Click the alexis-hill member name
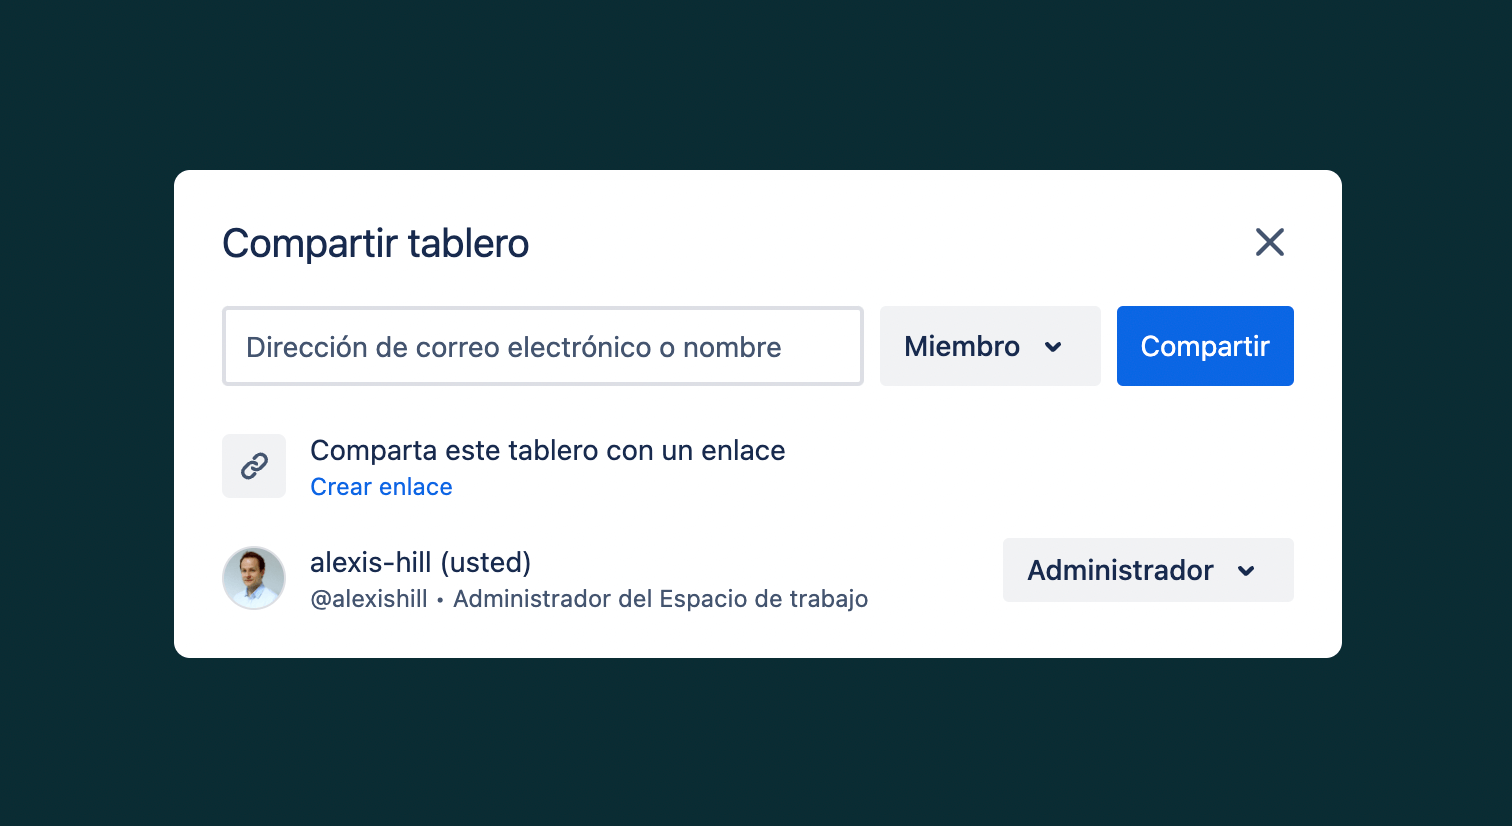This screenshot has height=826, width=1512. 370,562
